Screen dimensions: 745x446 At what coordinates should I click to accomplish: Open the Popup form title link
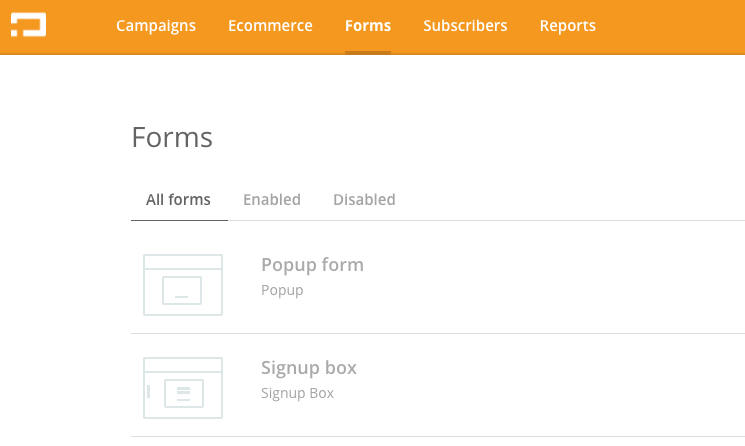(x=312, y=265)
